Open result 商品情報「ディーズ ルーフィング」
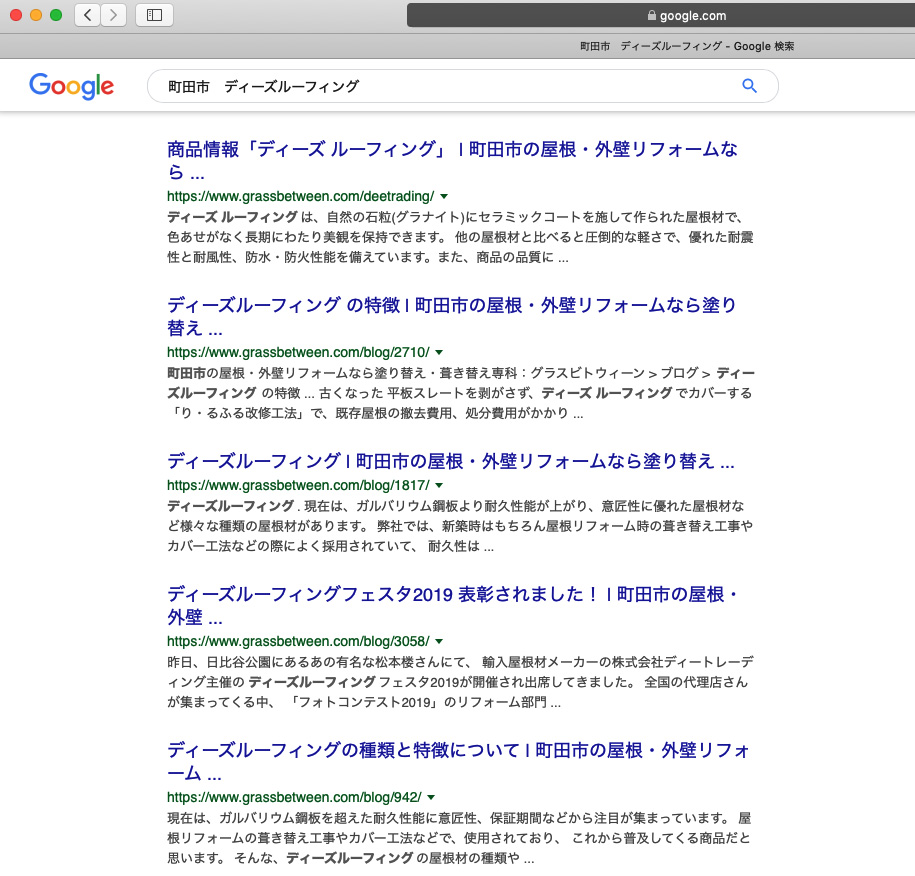Viewport: 915px width, 876px height. pyautogui.click(x=452, y=160)
